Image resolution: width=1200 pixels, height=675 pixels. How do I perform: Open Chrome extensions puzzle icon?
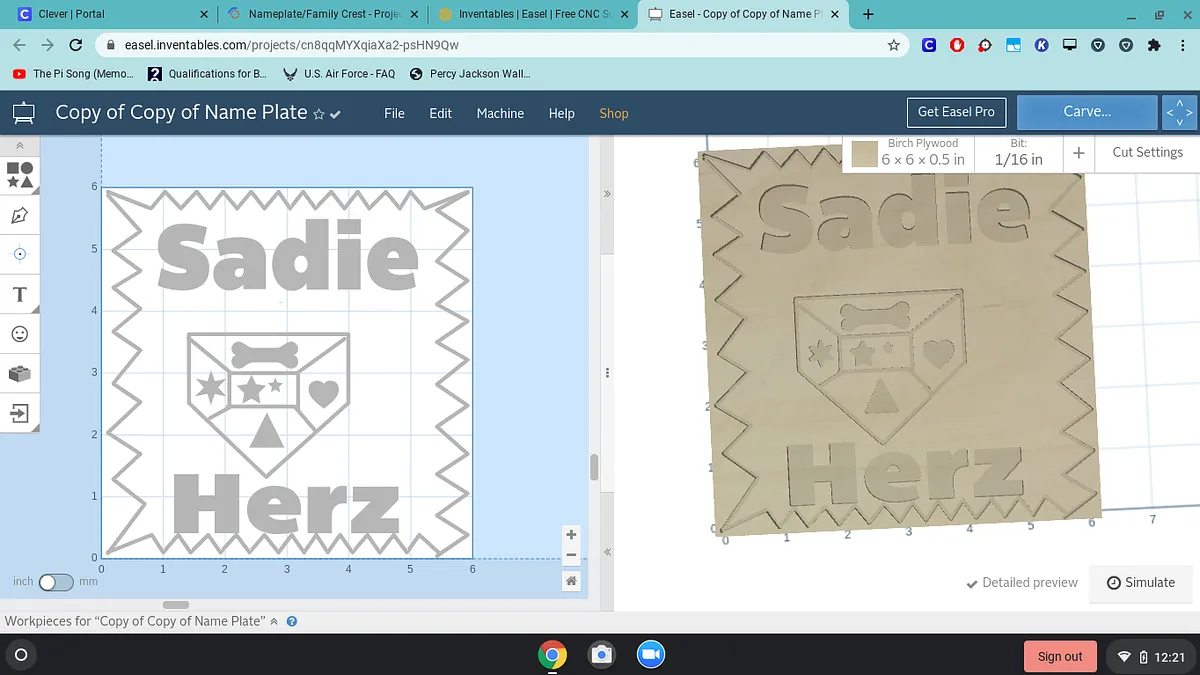[1154, 45]
